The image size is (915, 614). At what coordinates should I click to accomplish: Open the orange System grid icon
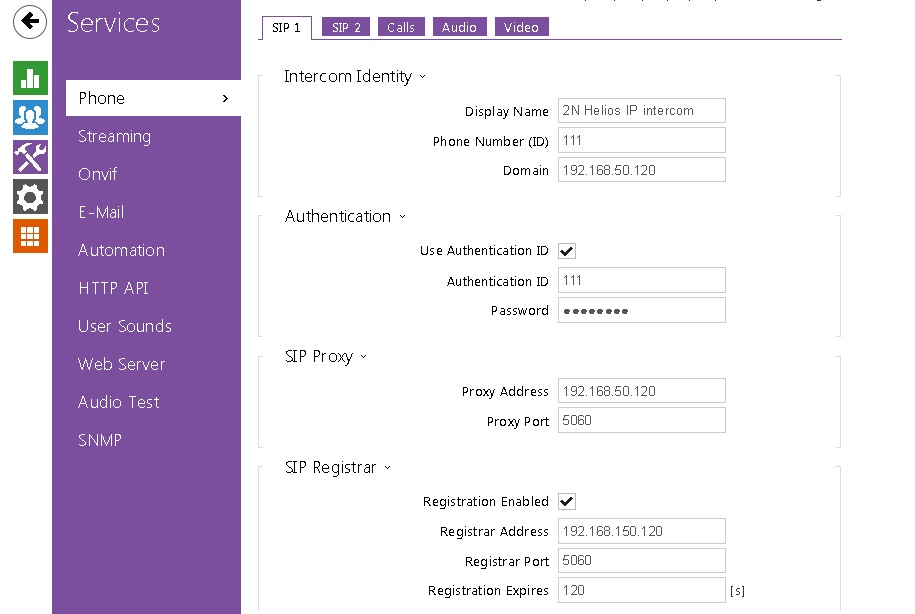[30, 236]
